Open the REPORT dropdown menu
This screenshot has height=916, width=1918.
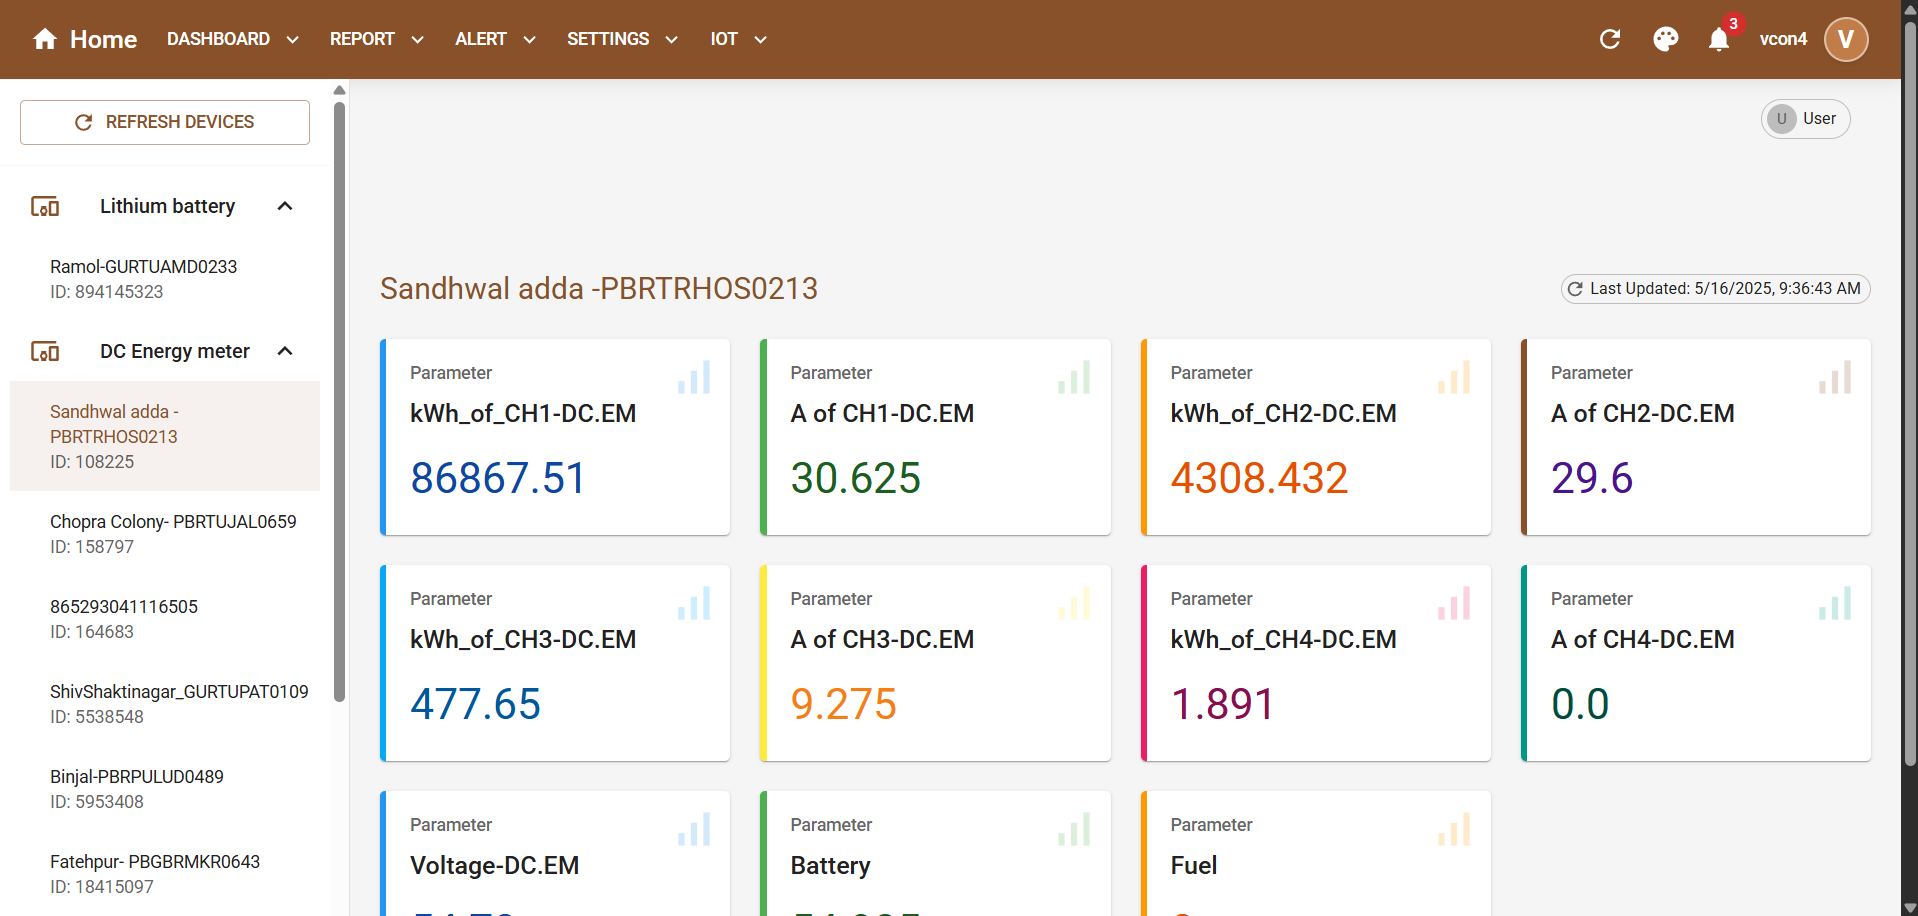[x=377, y=39]
